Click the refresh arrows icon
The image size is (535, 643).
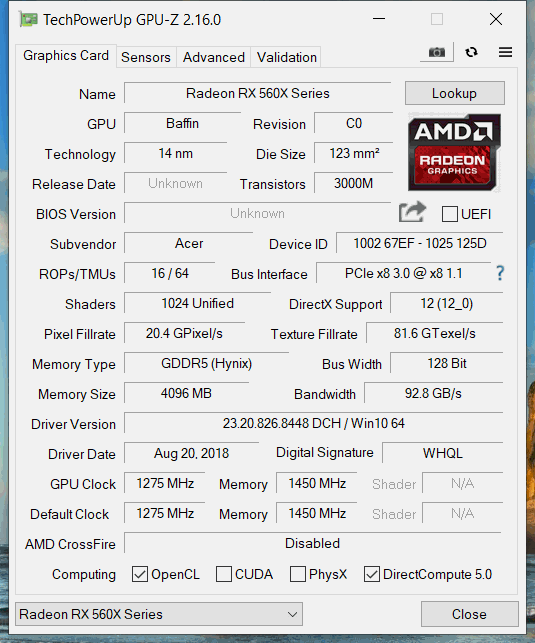471,52
